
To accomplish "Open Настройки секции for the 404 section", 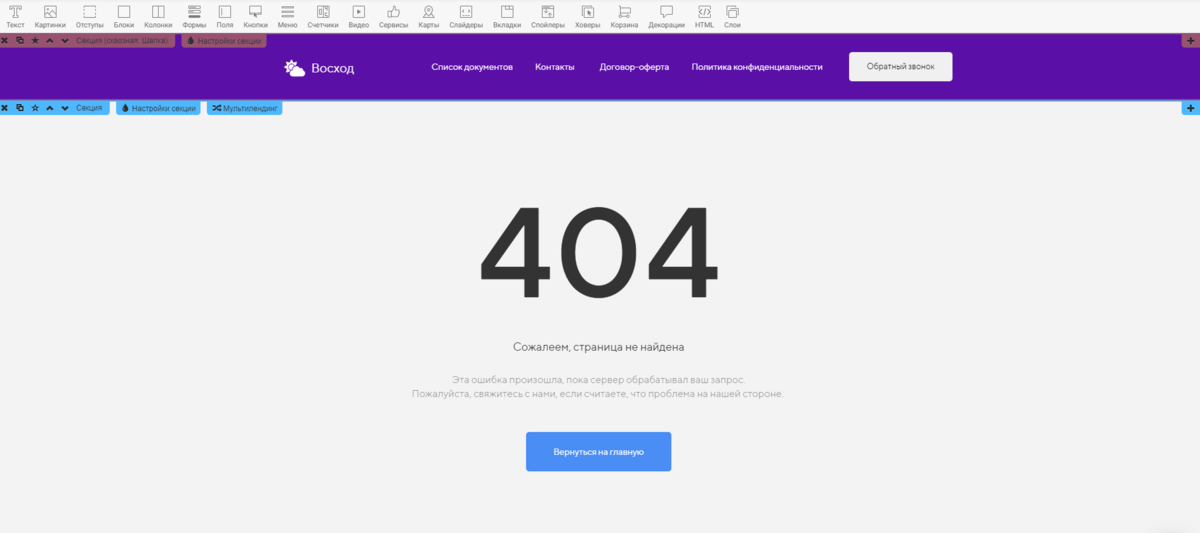I will point(158,108).
